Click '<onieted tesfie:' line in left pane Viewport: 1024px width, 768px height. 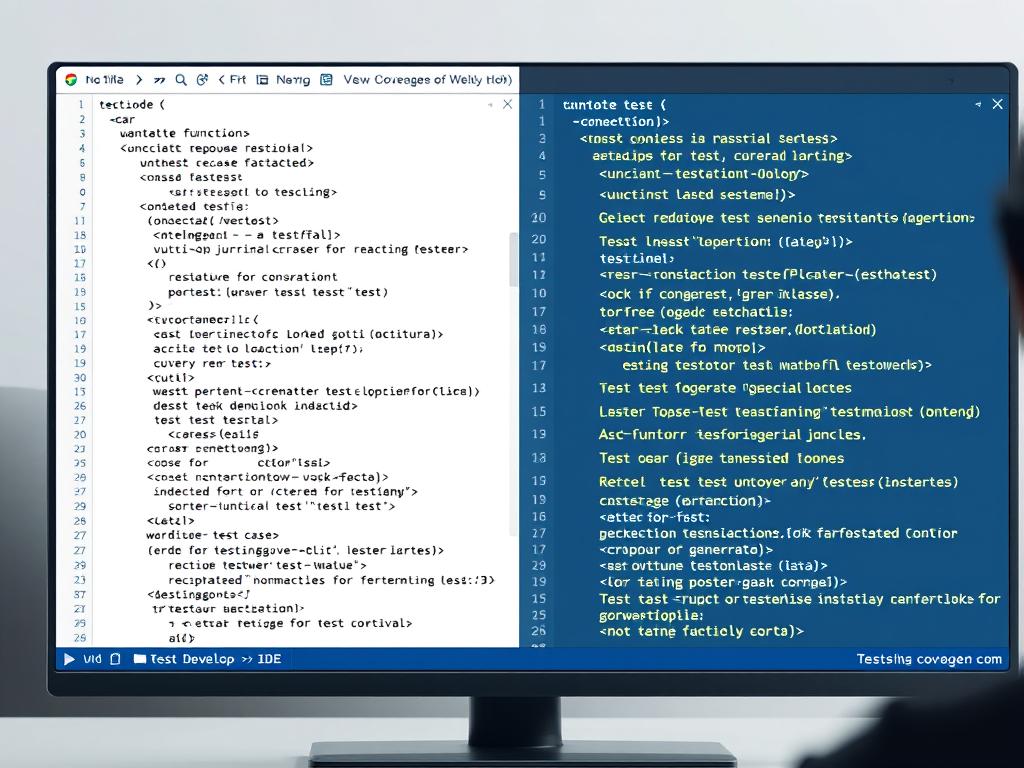click(194, 206)
